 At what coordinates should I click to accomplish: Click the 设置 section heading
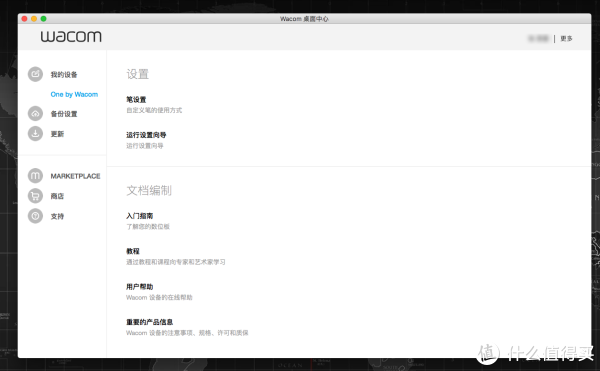point(138,74)
